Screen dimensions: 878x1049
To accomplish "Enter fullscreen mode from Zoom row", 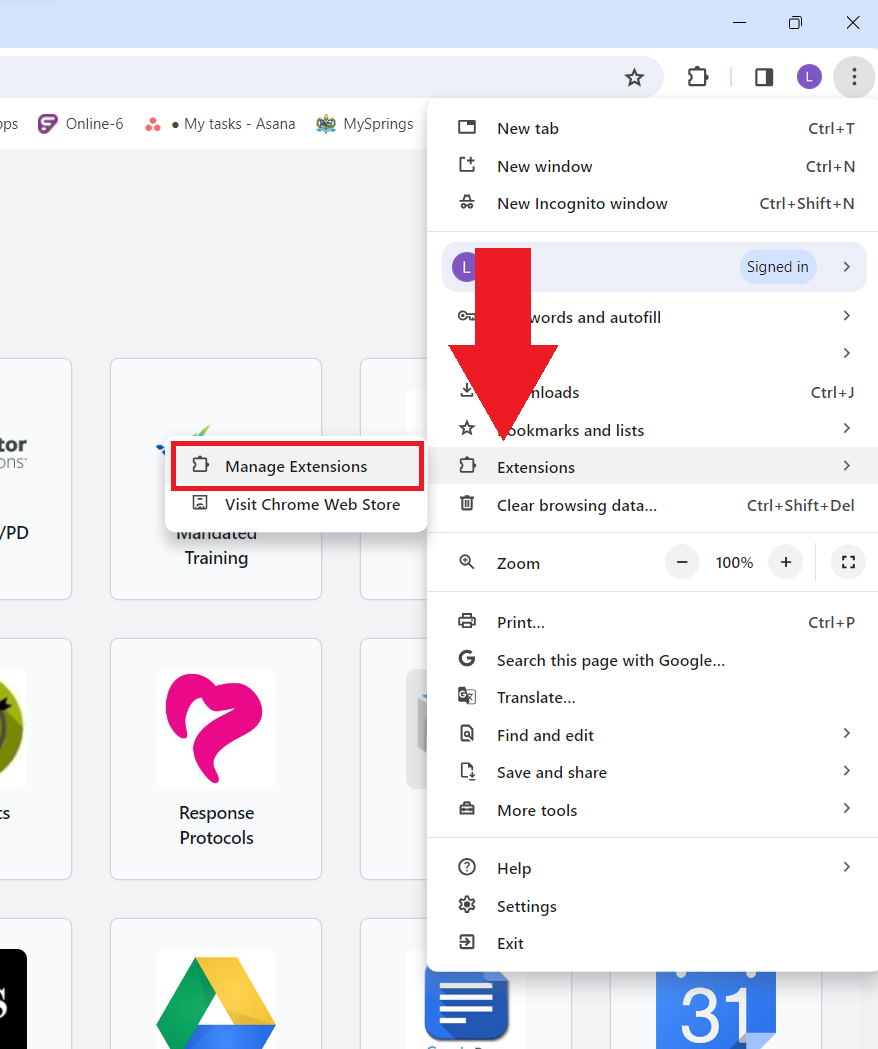I will coord(848,563).
